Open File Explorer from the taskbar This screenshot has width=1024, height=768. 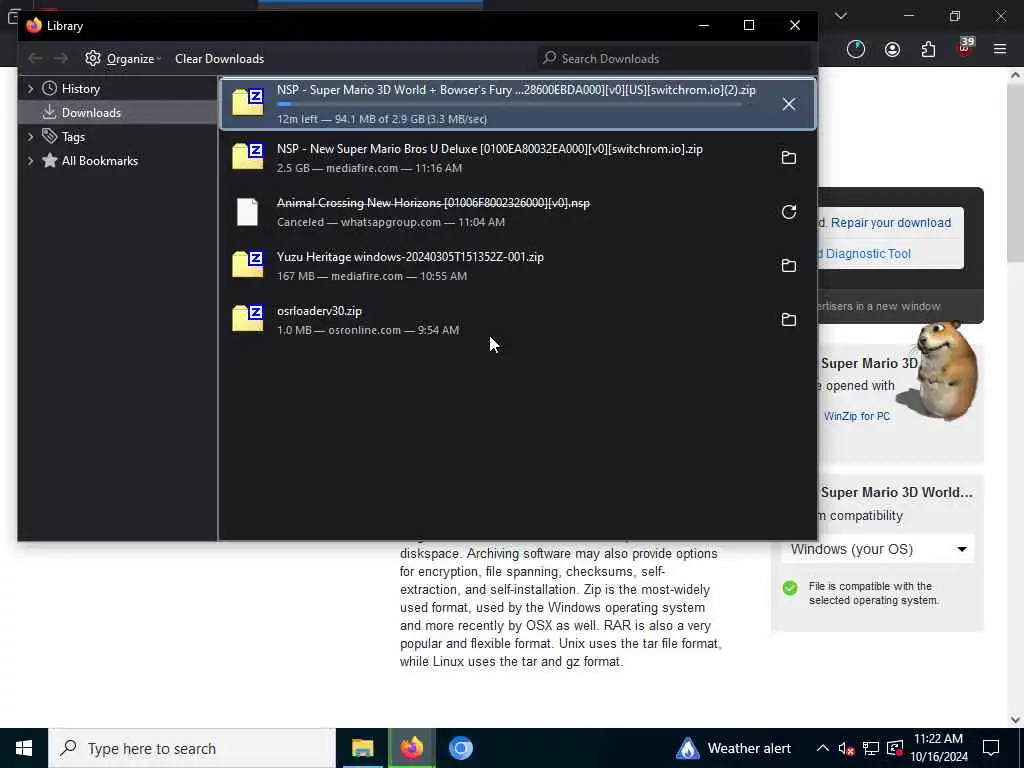(x=362, y=748)
